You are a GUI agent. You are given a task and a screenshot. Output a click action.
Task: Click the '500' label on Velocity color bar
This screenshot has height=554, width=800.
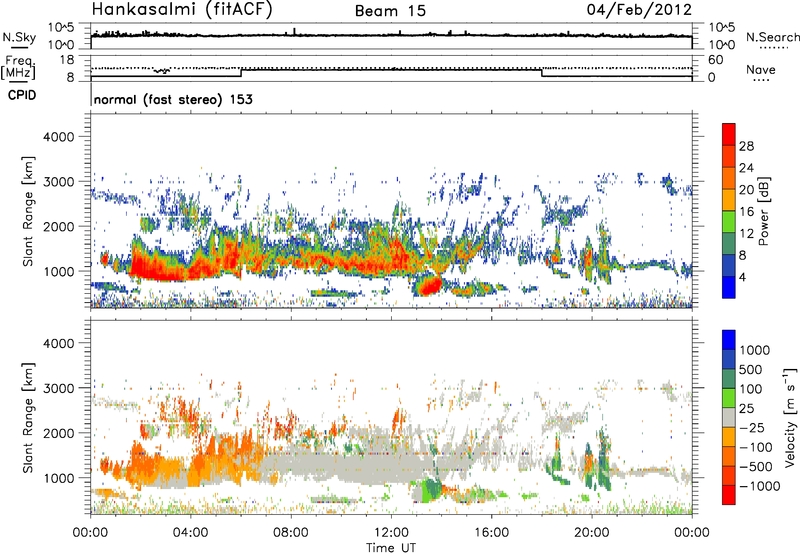[751, 370]
